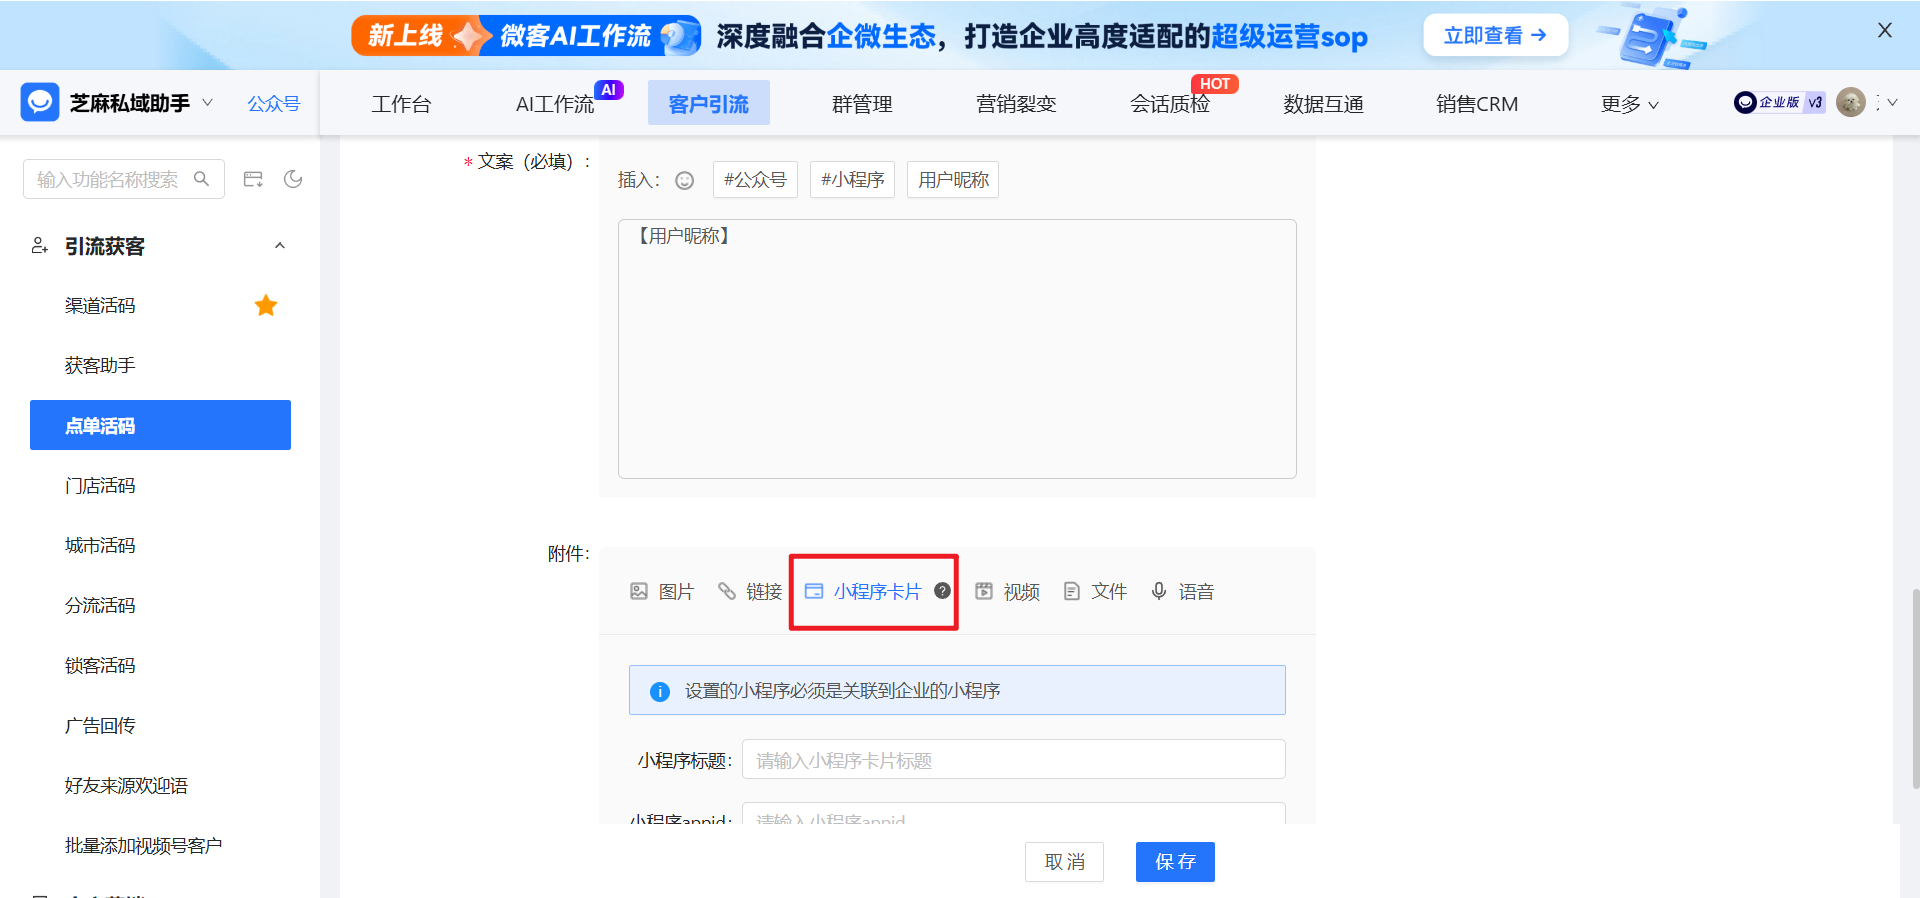Open 获客助手 in sidebar
Screen dimensions: 1920x898
pos(100,366)
